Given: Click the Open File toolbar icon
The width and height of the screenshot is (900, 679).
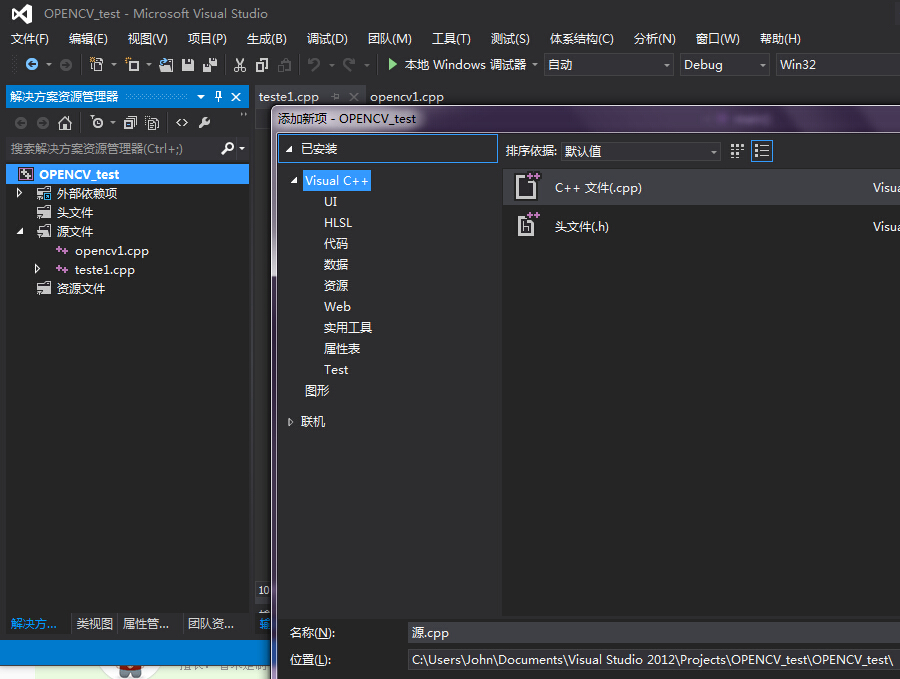Looking at the screenshot, I should [166, 65].
